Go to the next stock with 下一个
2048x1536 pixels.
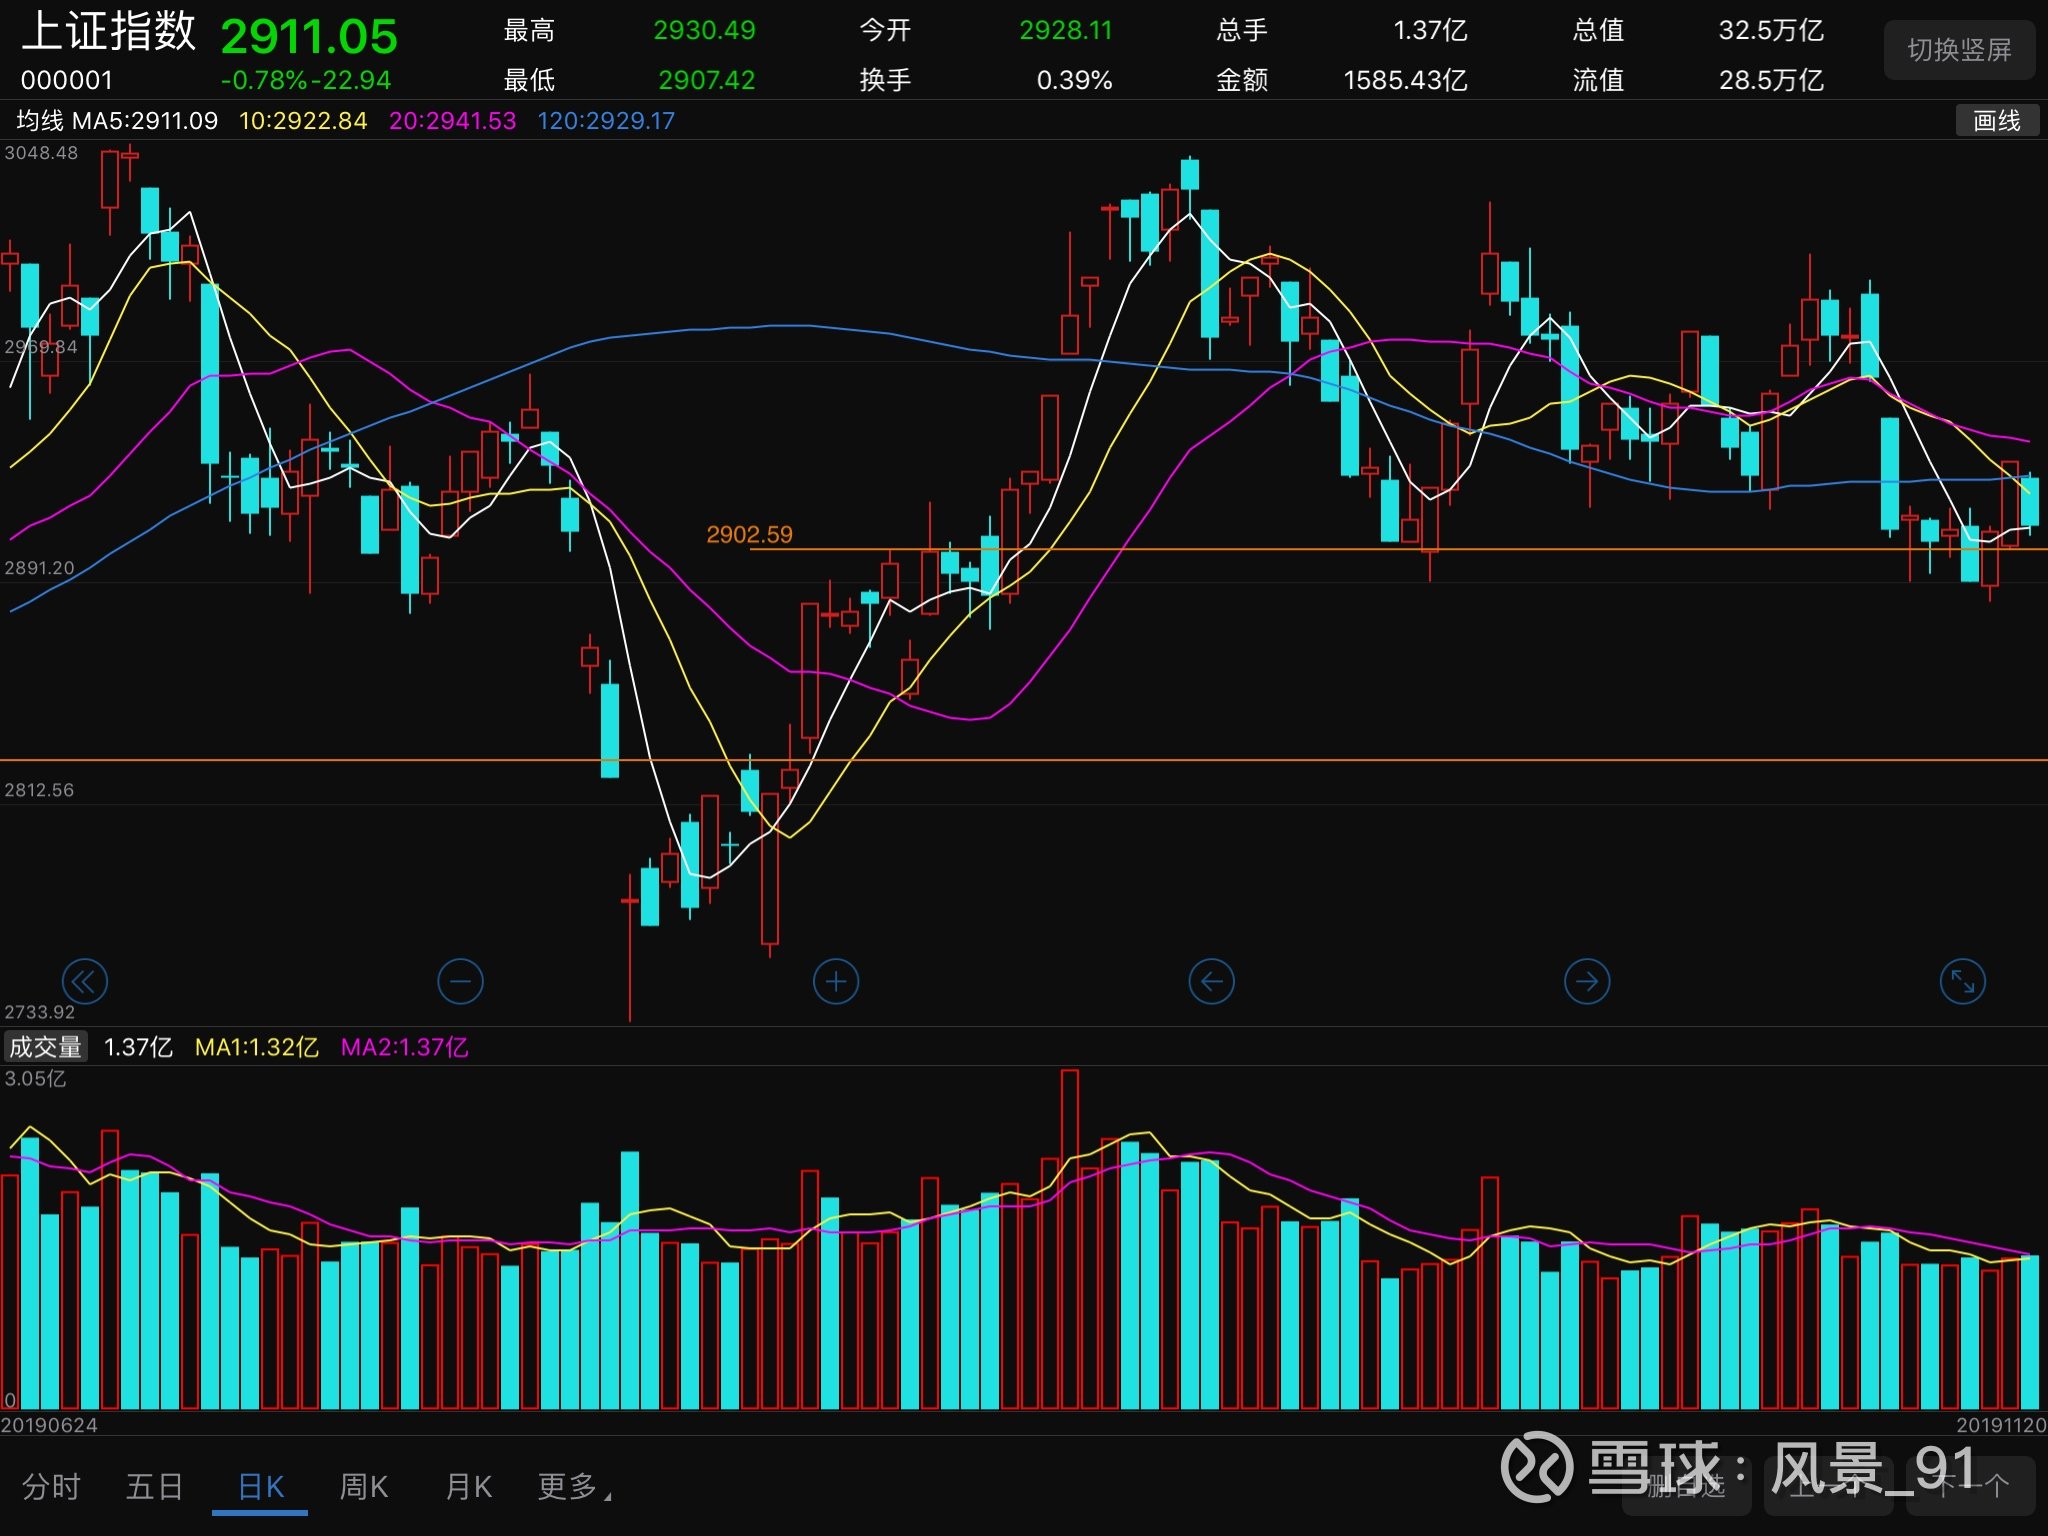pos(1971,1486)
